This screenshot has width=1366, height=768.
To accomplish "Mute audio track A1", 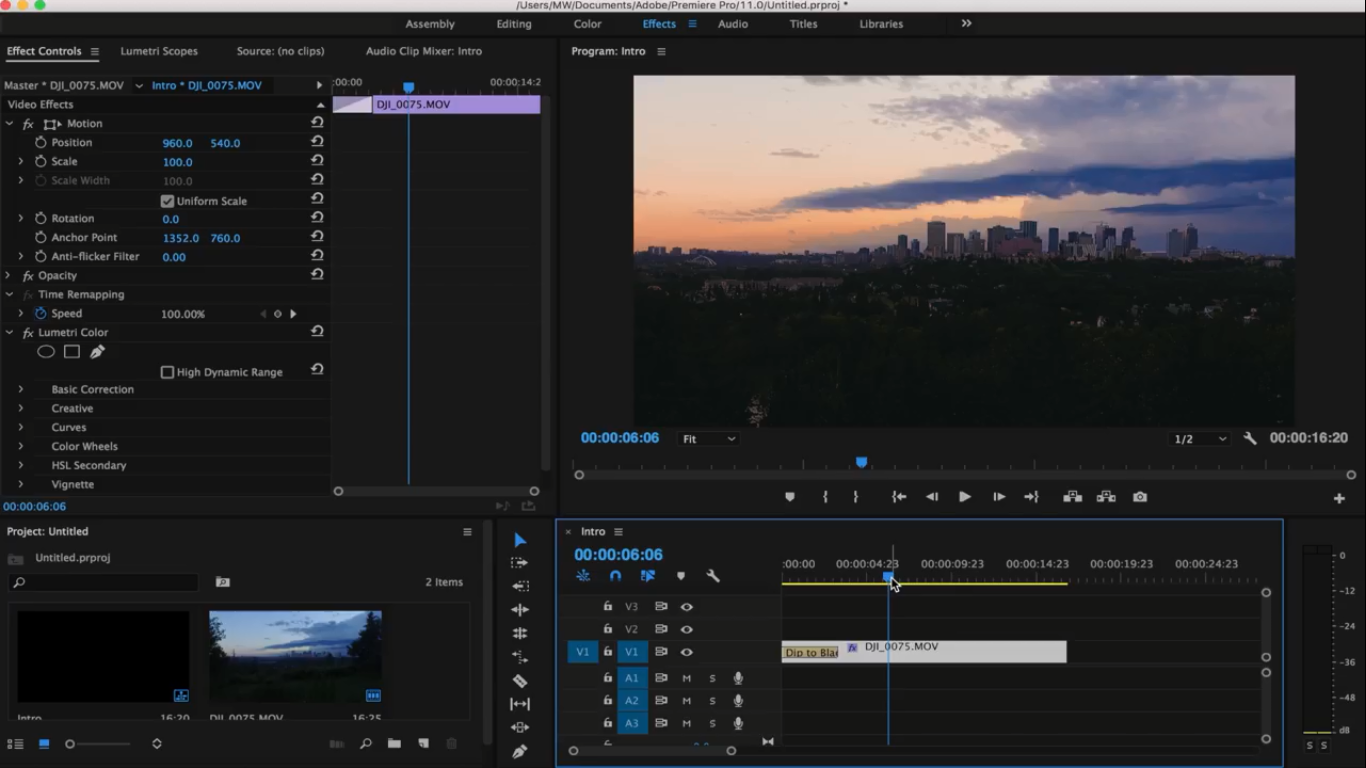I will (686, 678).
